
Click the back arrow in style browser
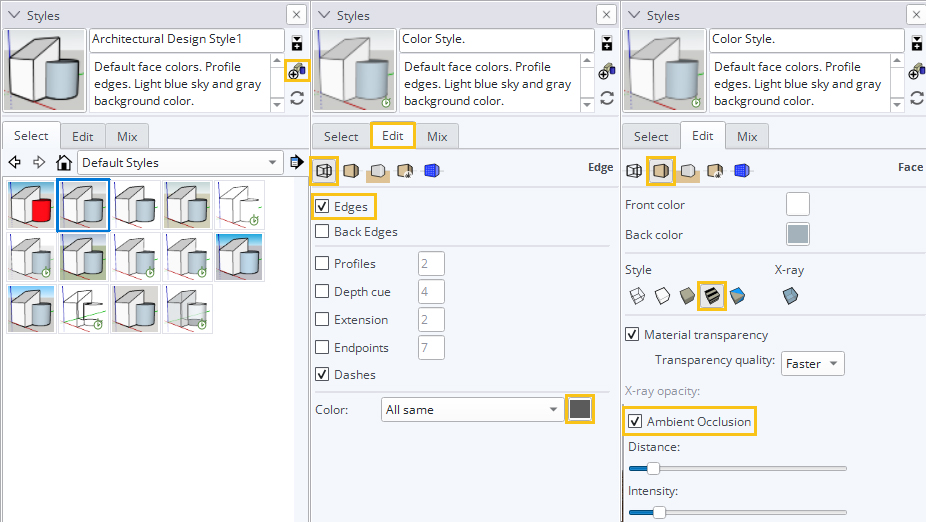coord(15,162)
